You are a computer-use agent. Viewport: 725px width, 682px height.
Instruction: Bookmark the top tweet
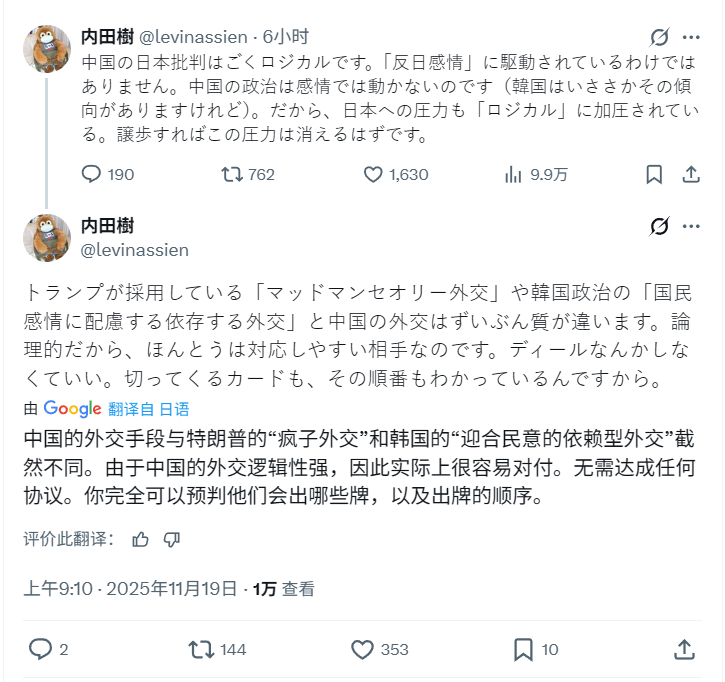[654, 175]
